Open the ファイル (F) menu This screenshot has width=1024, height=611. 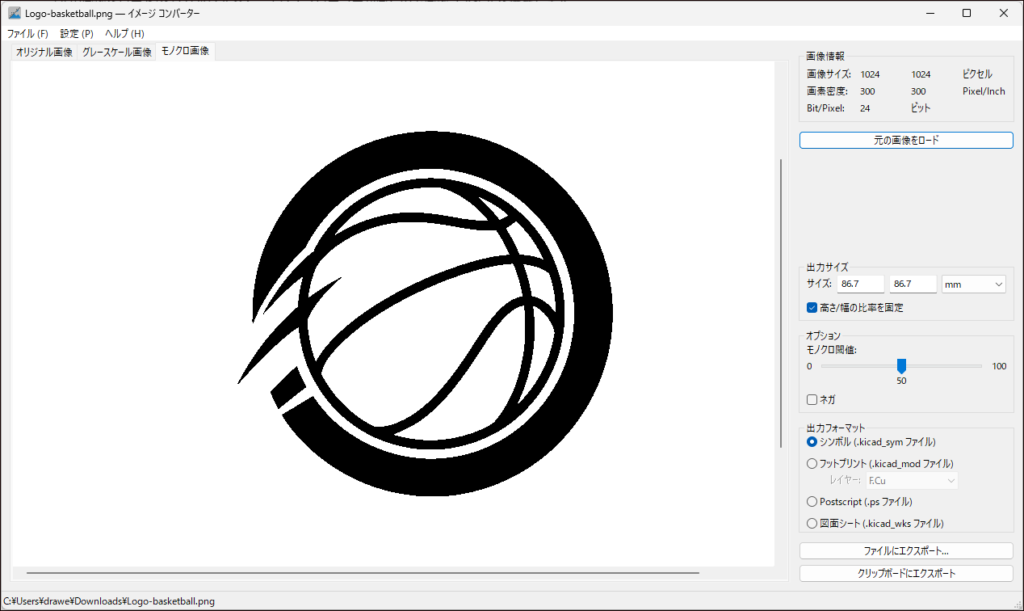pyautogui.click(x=28, y=33)
